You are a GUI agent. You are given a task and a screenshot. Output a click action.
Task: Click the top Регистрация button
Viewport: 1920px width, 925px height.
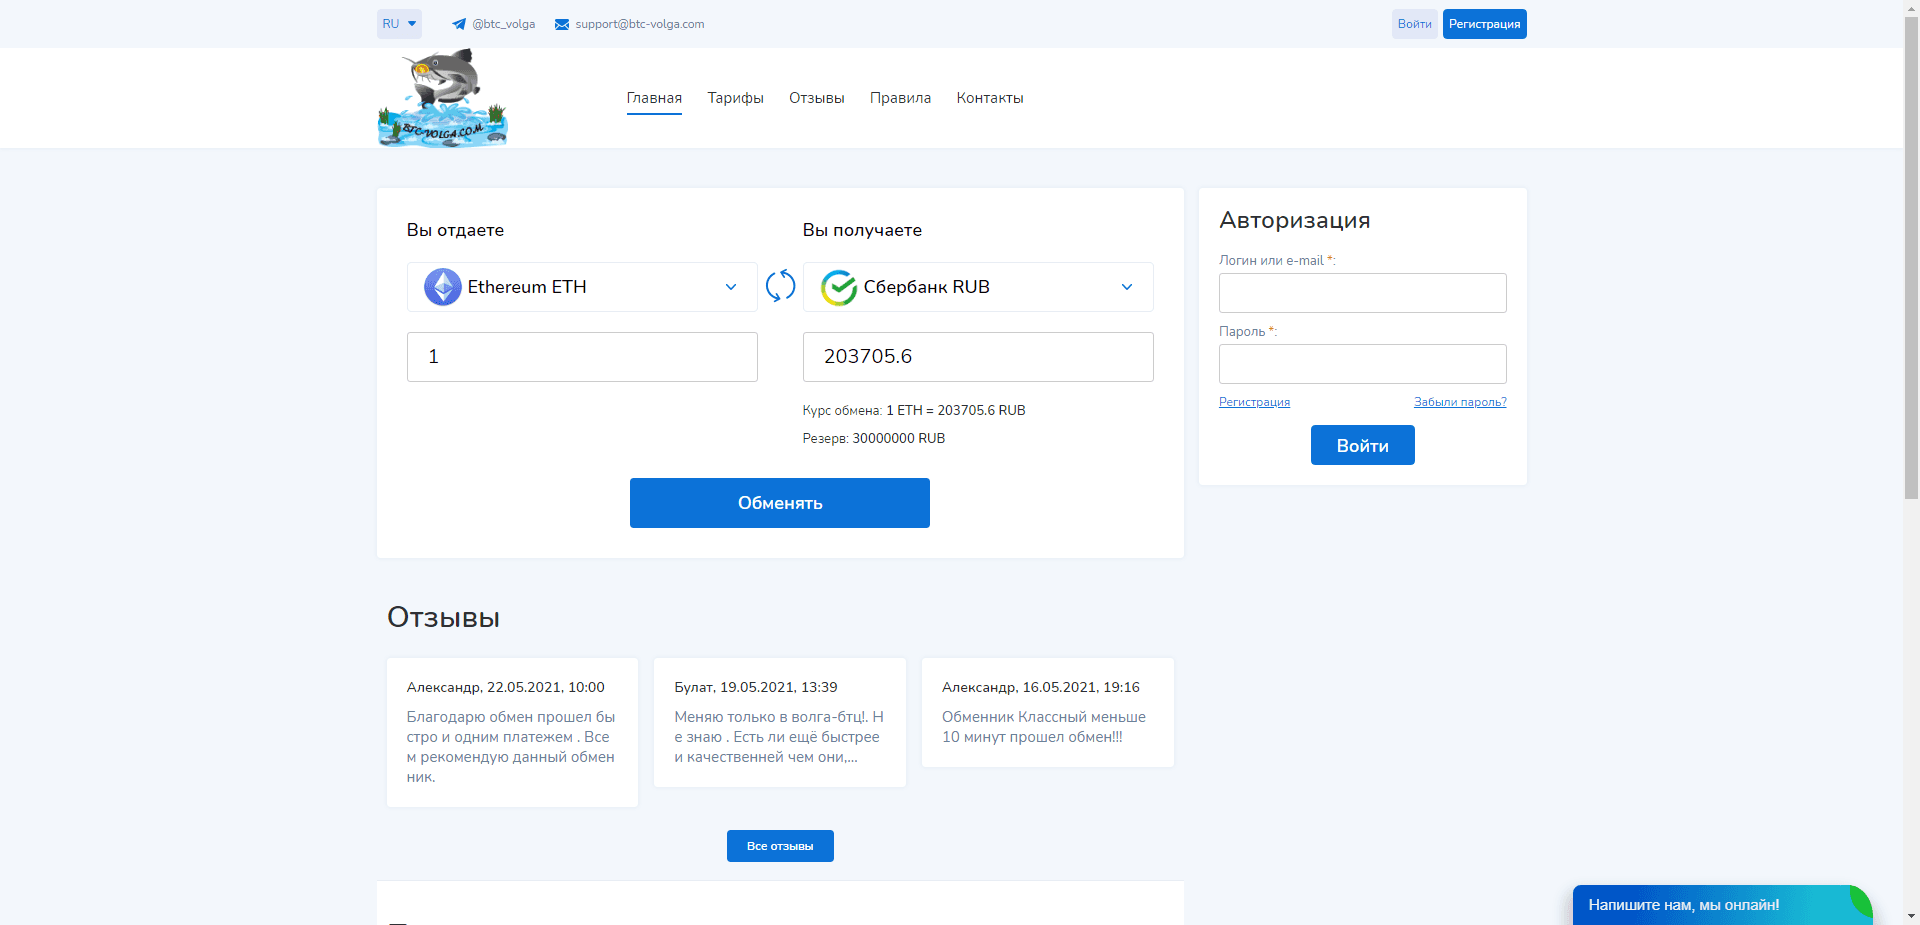pos(1484,24)
